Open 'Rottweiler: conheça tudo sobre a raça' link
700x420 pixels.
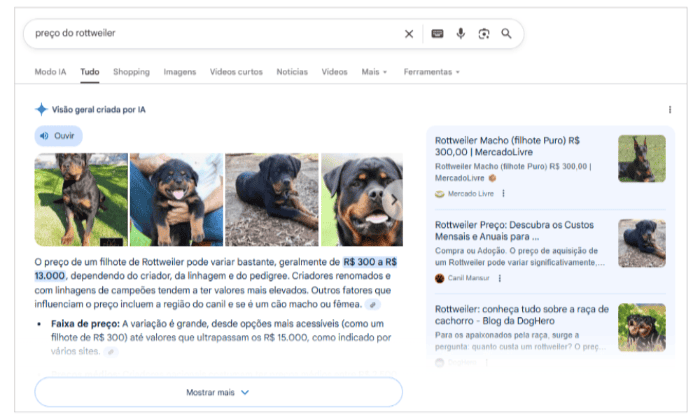tap(521, 315)
